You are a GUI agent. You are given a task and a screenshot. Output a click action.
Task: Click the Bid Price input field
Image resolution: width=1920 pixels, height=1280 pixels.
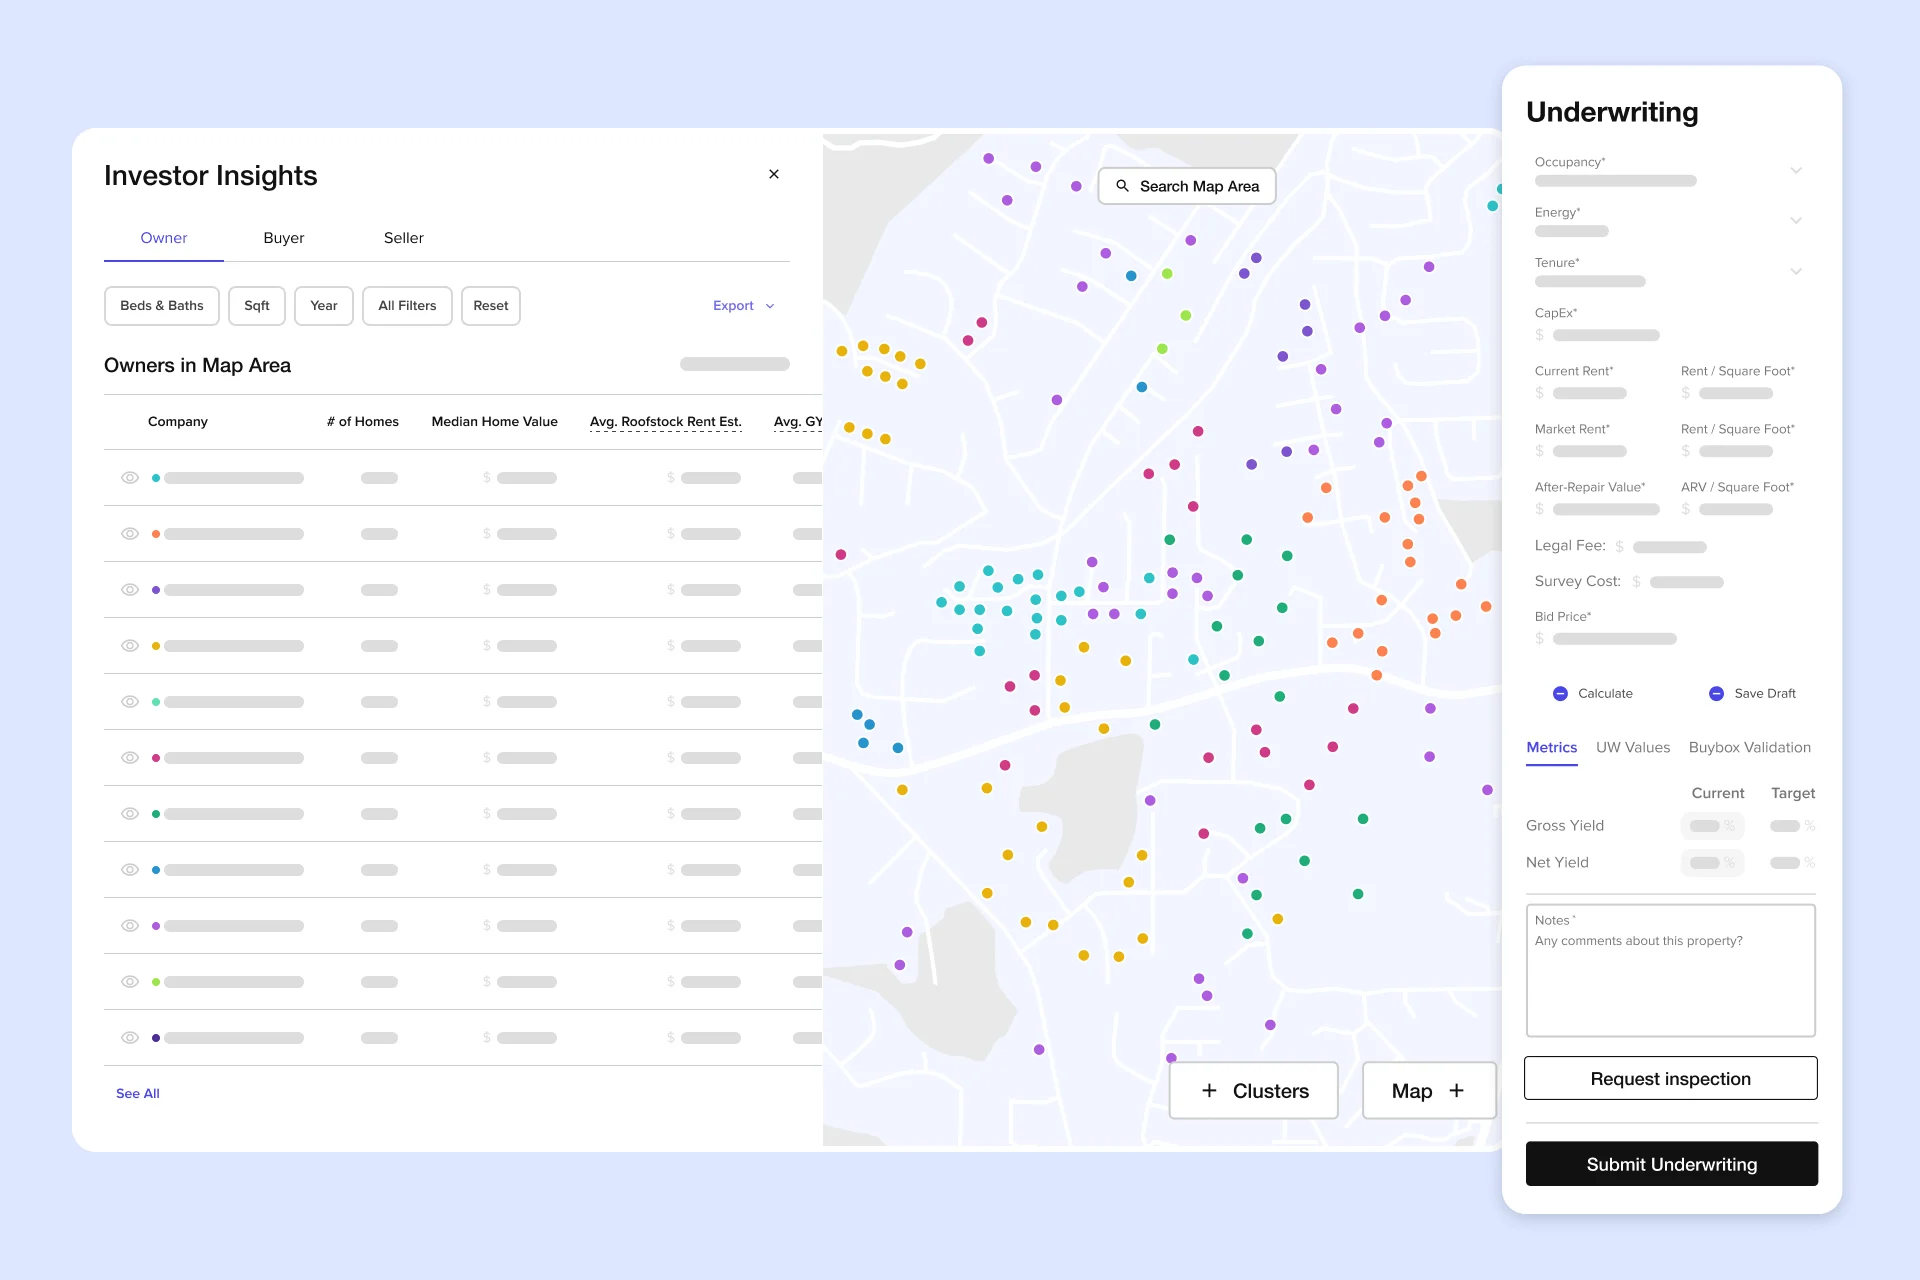click(1606, 639)
